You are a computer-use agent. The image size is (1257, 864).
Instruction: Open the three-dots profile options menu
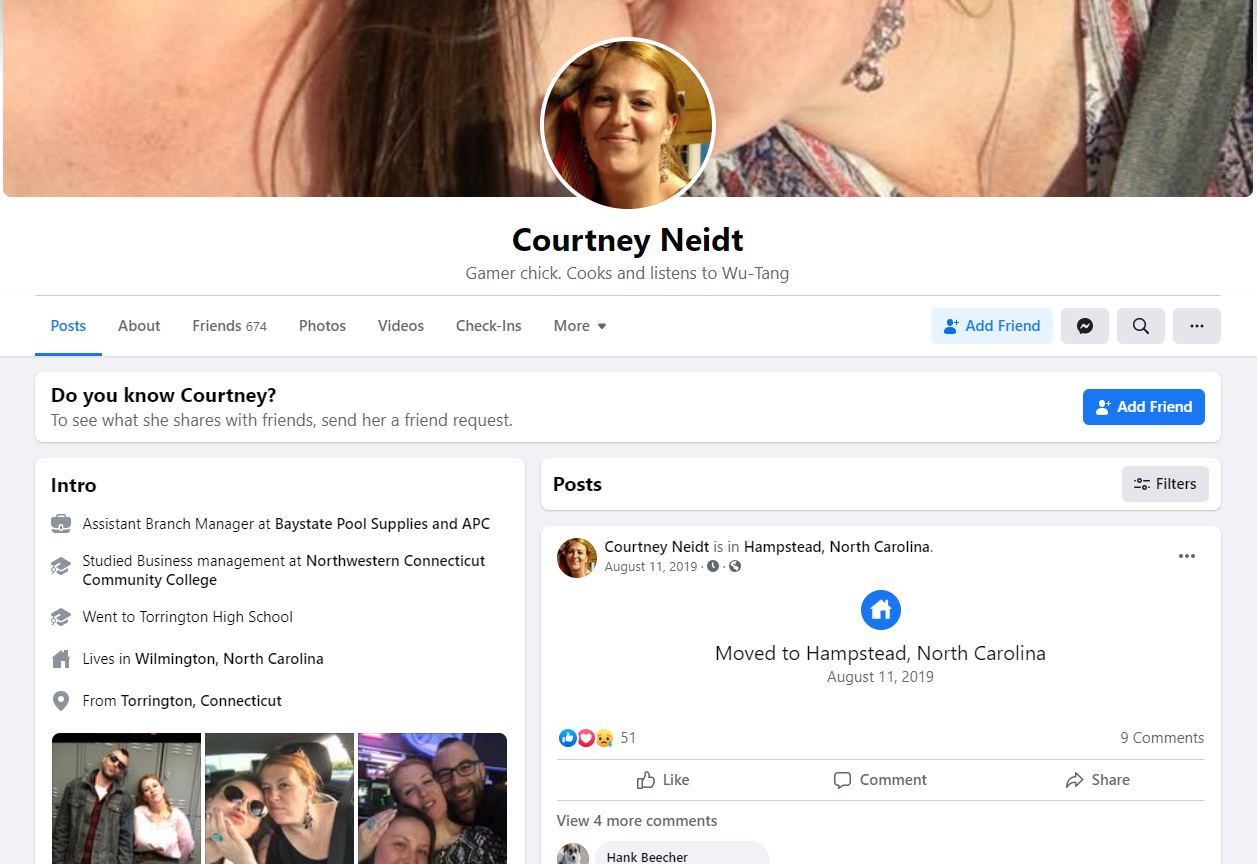1196,326
